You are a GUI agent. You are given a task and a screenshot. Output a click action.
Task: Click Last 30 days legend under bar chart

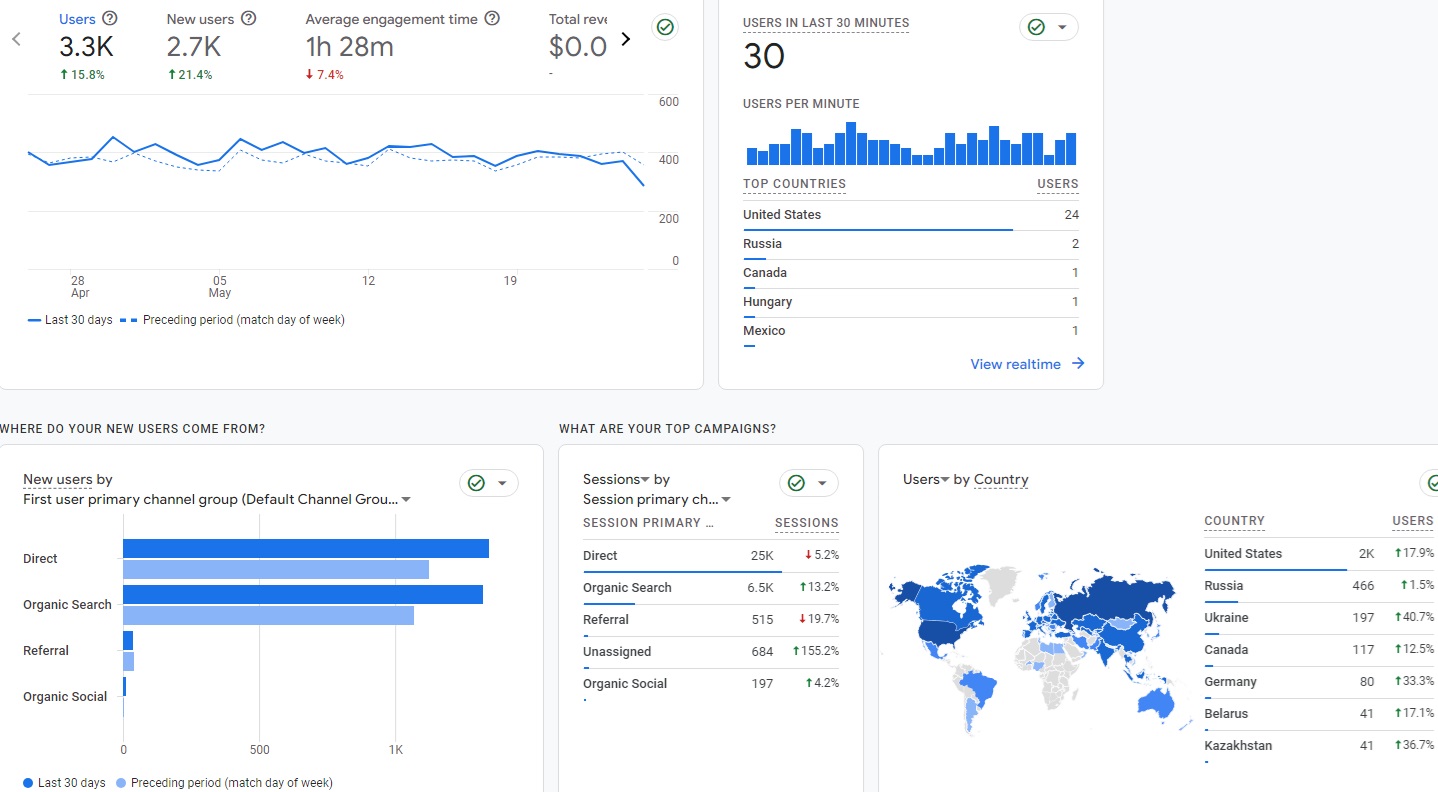64,783
